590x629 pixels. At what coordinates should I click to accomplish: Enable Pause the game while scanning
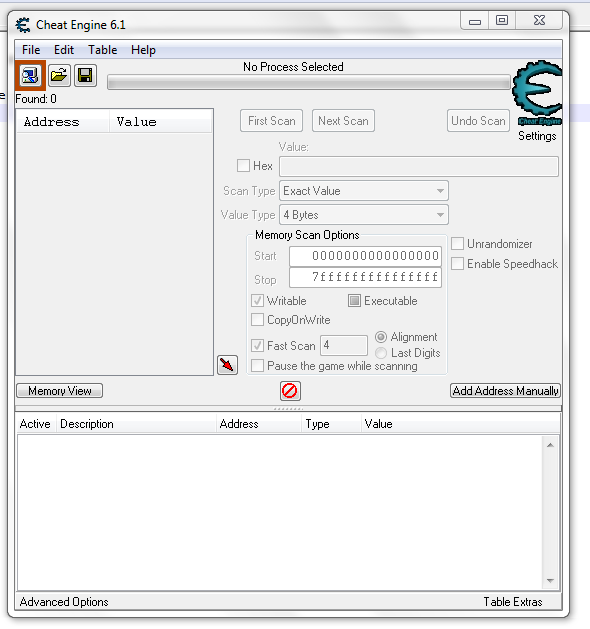pos(257,366)
